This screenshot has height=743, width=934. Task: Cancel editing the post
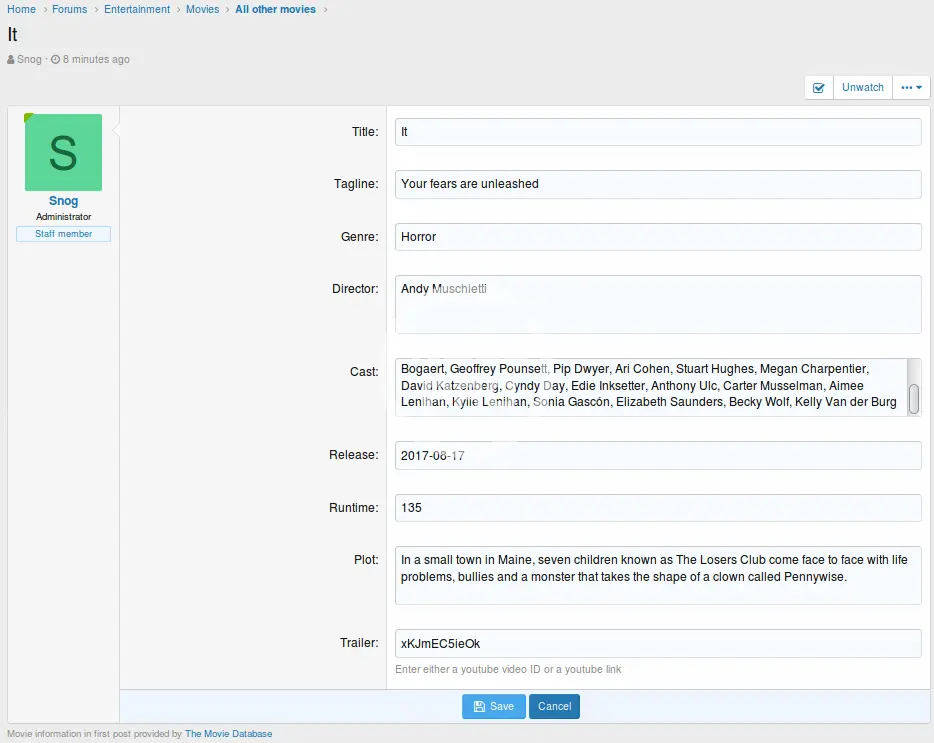click(554, 706)
